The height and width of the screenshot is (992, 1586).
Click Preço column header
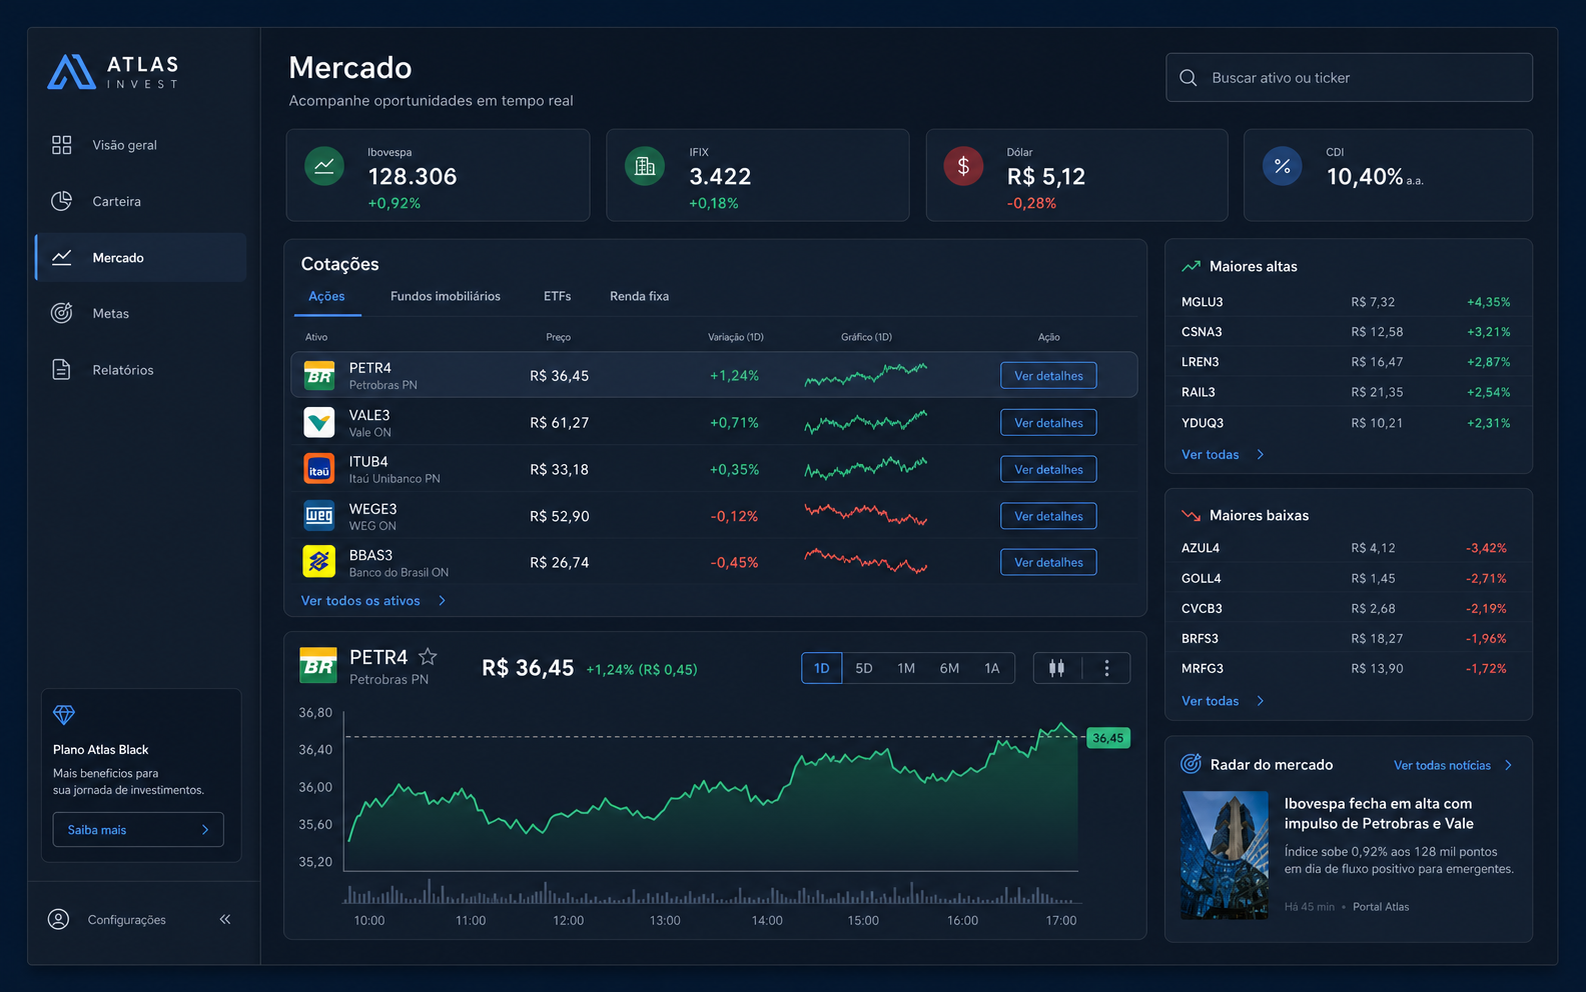(558, 337)
